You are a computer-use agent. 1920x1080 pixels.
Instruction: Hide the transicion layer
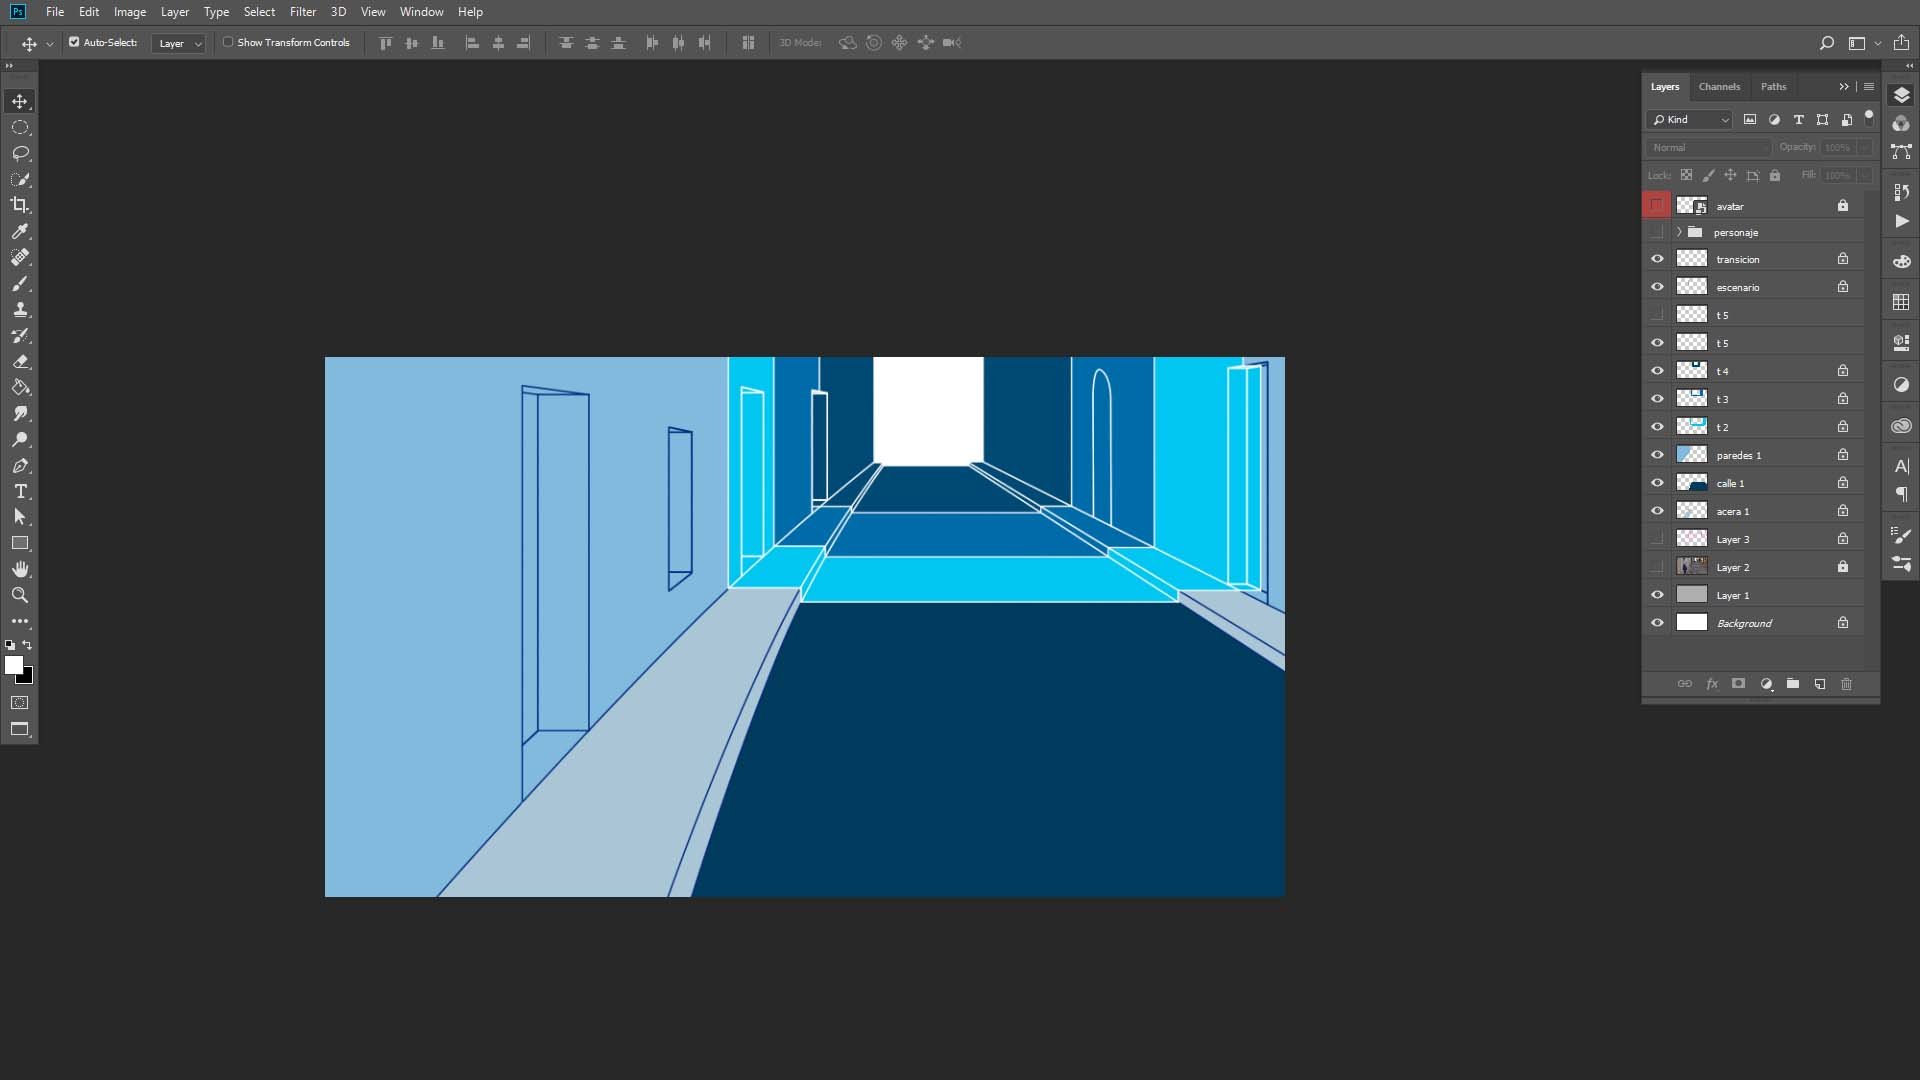click(1657, 259)
